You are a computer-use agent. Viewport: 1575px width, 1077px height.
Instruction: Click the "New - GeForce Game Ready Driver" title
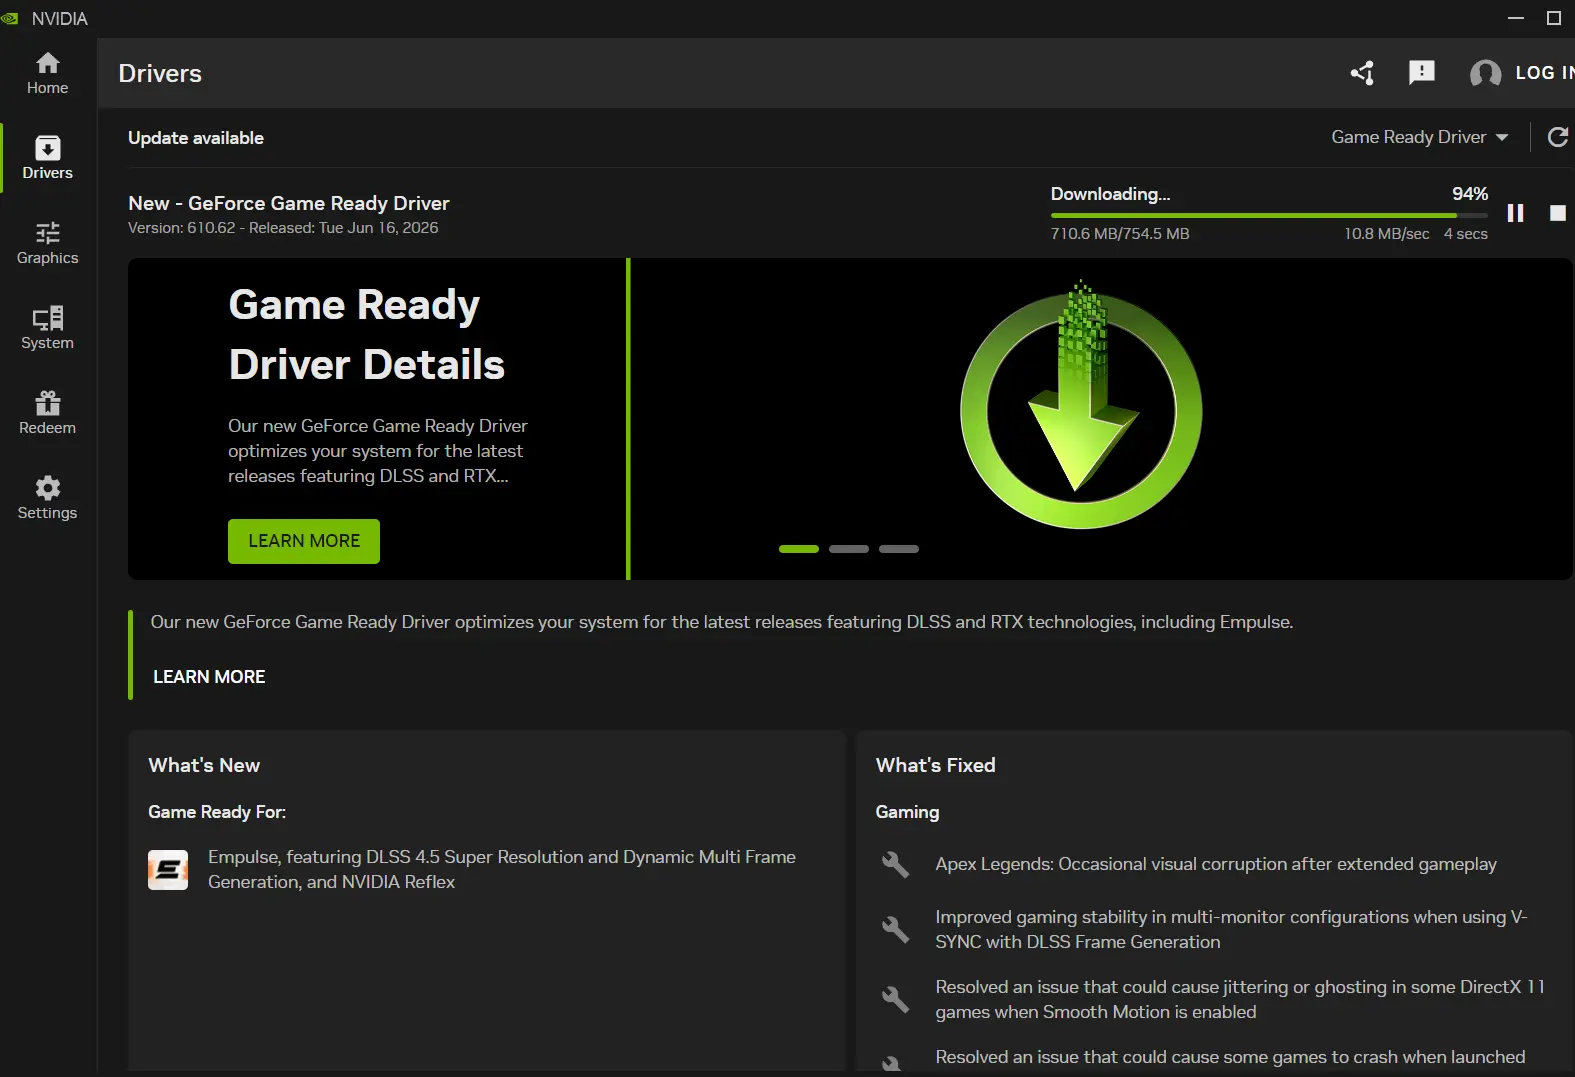[289, 203]
